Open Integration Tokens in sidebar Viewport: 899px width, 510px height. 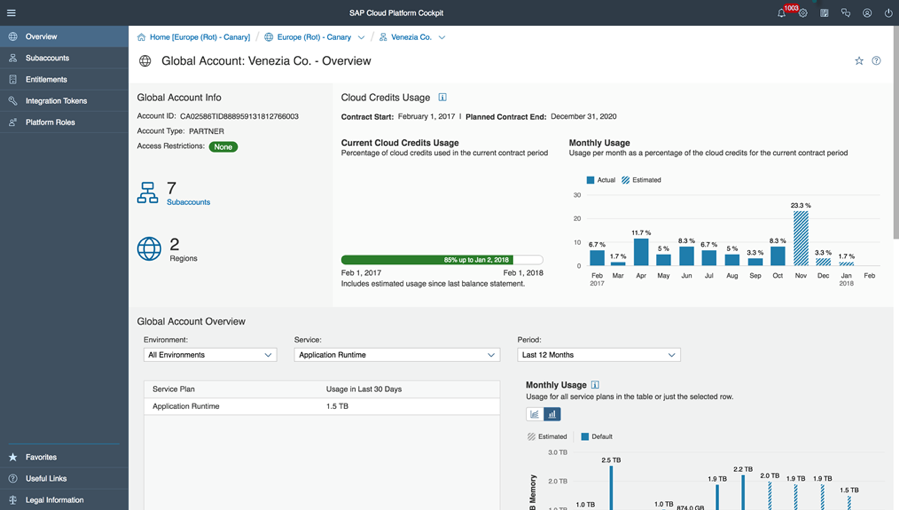(64, 101)
